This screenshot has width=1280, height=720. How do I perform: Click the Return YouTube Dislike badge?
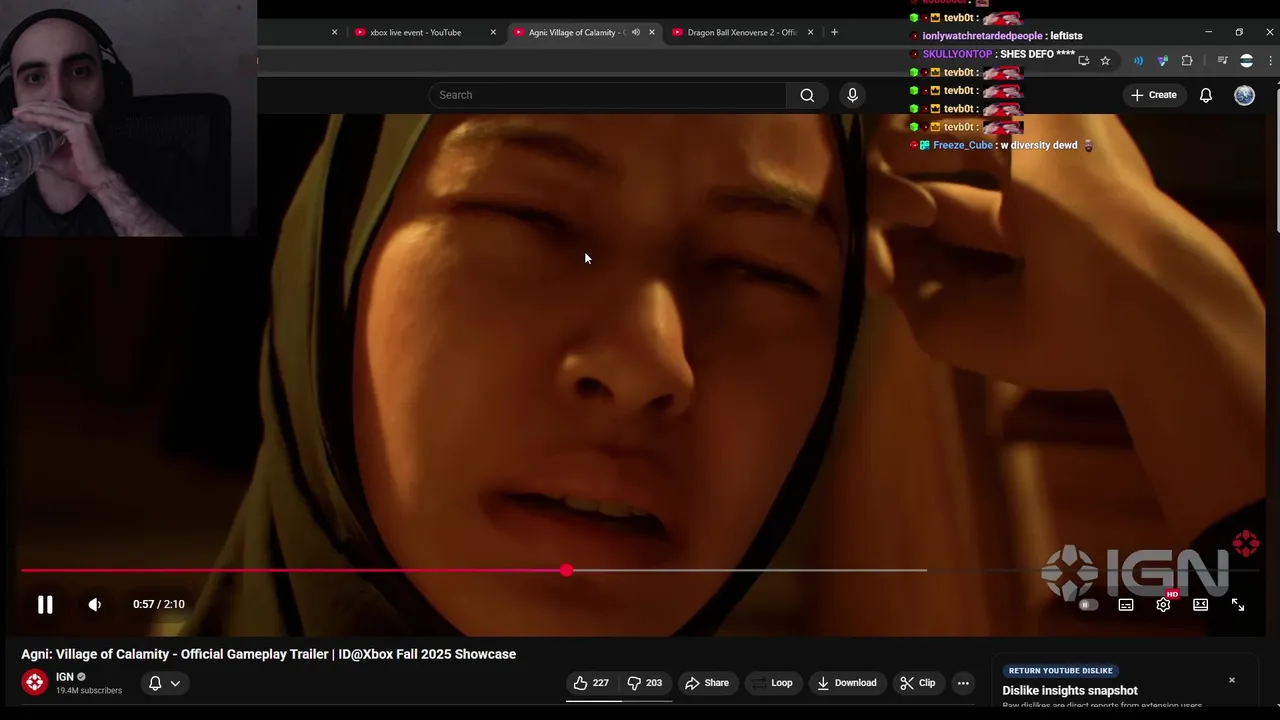[x=1060, y=671]
